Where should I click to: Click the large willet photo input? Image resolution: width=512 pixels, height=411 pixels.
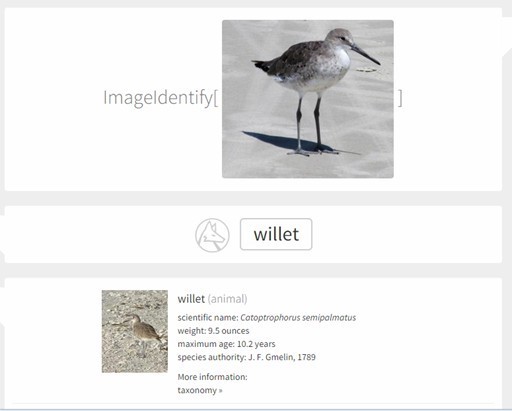(308, 99)
